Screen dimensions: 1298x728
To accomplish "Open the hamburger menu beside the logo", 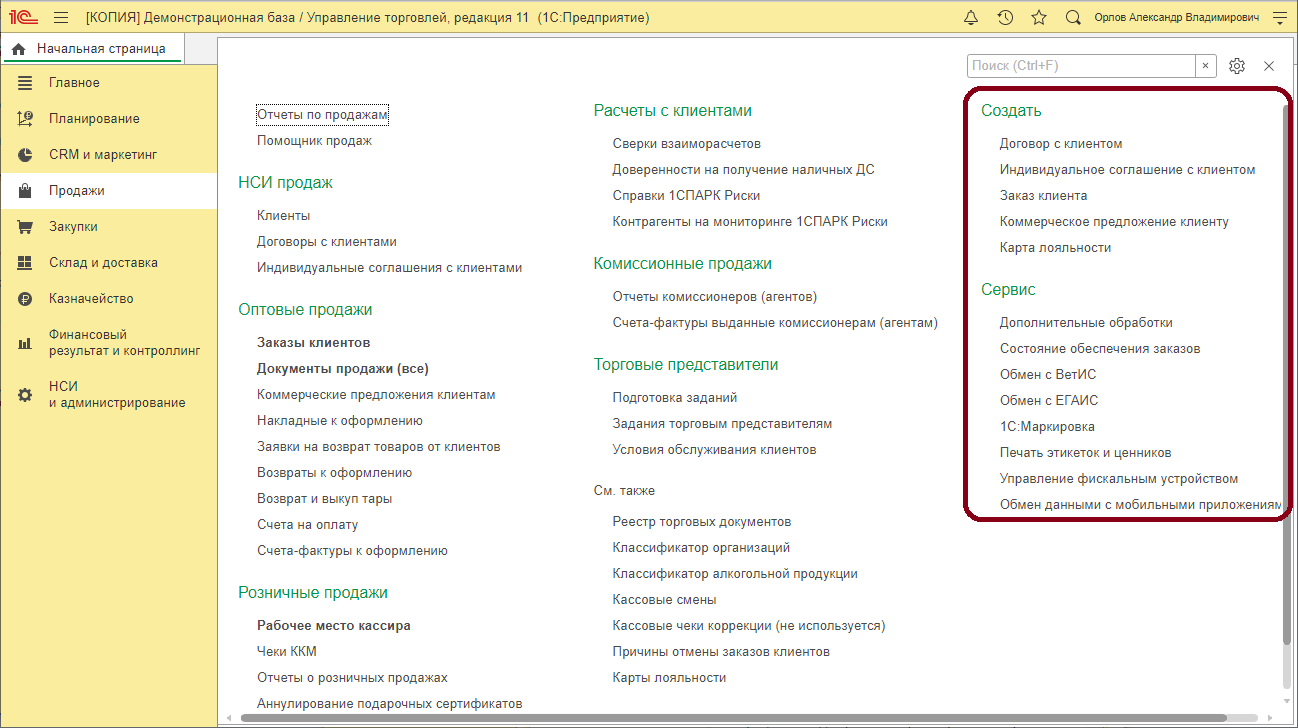I will click(x=60, y=16).
